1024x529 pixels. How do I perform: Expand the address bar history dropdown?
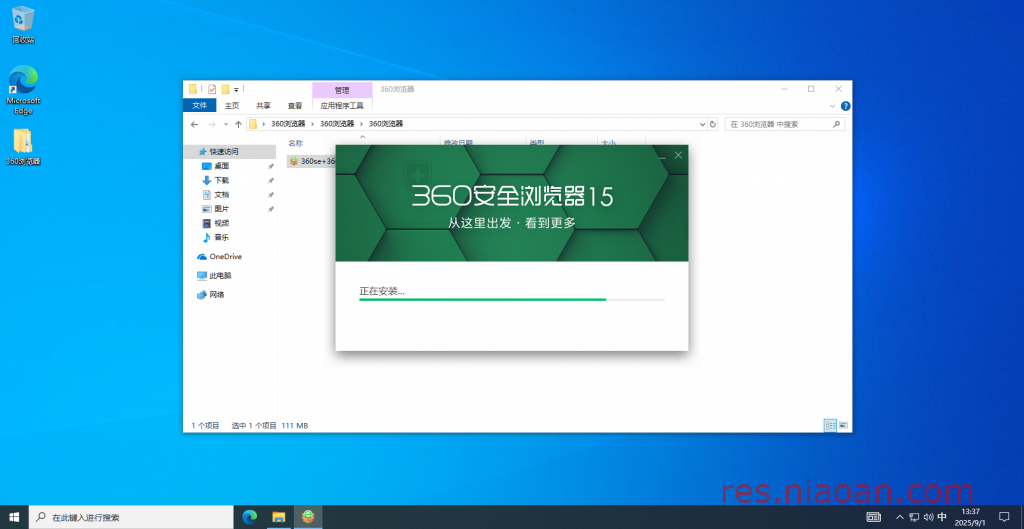[x=703, y=124]
